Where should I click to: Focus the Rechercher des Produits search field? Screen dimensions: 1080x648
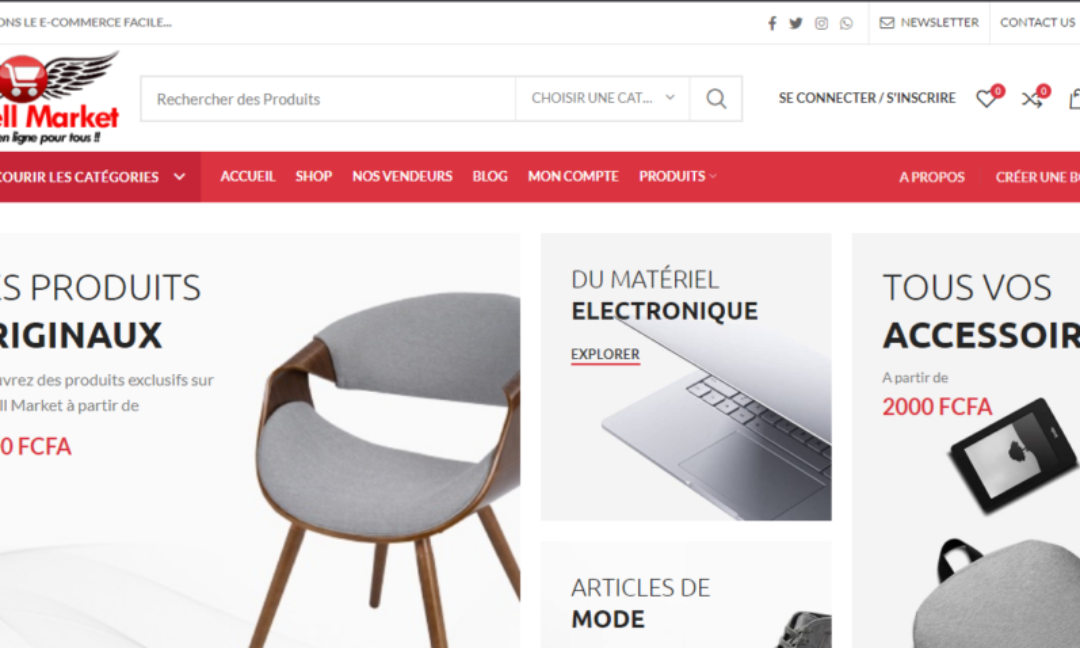[x=329, y=98]
